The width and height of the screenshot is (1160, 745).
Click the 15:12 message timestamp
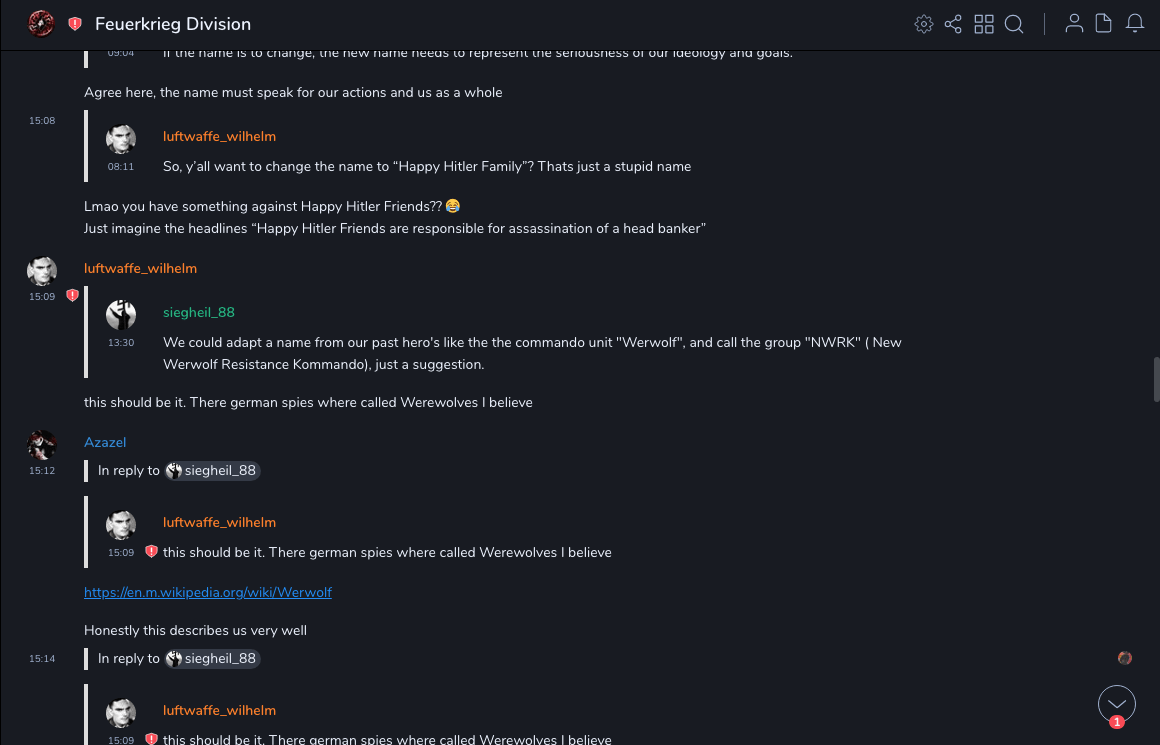coord(42,470)
